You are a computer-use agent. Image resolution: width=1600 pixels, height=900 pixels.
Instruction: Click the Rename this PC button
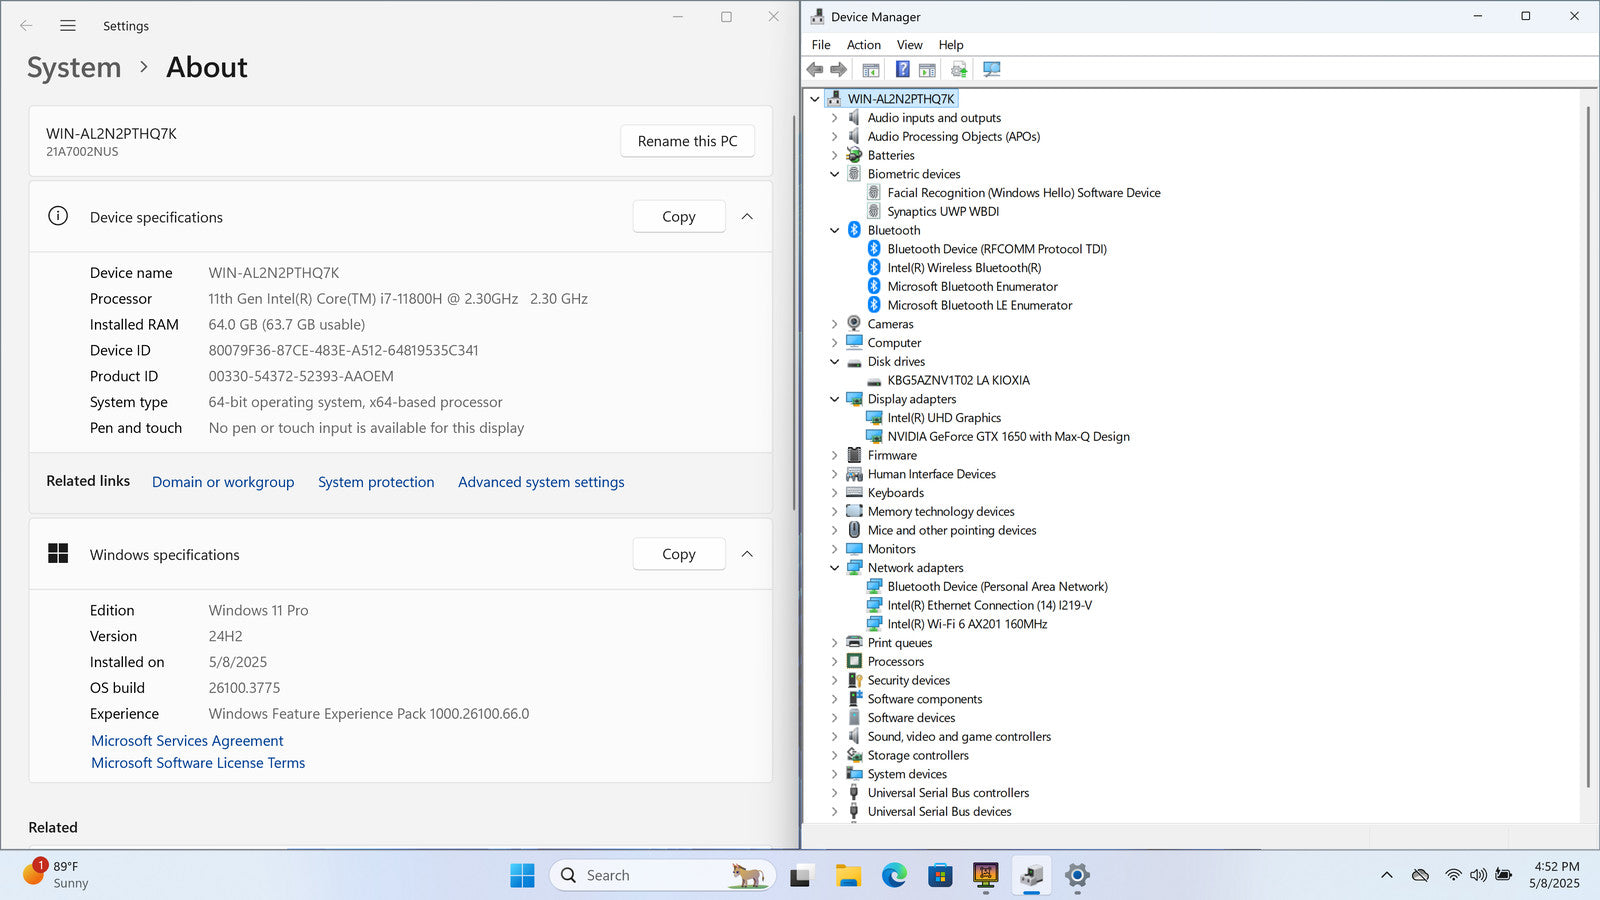687,141
